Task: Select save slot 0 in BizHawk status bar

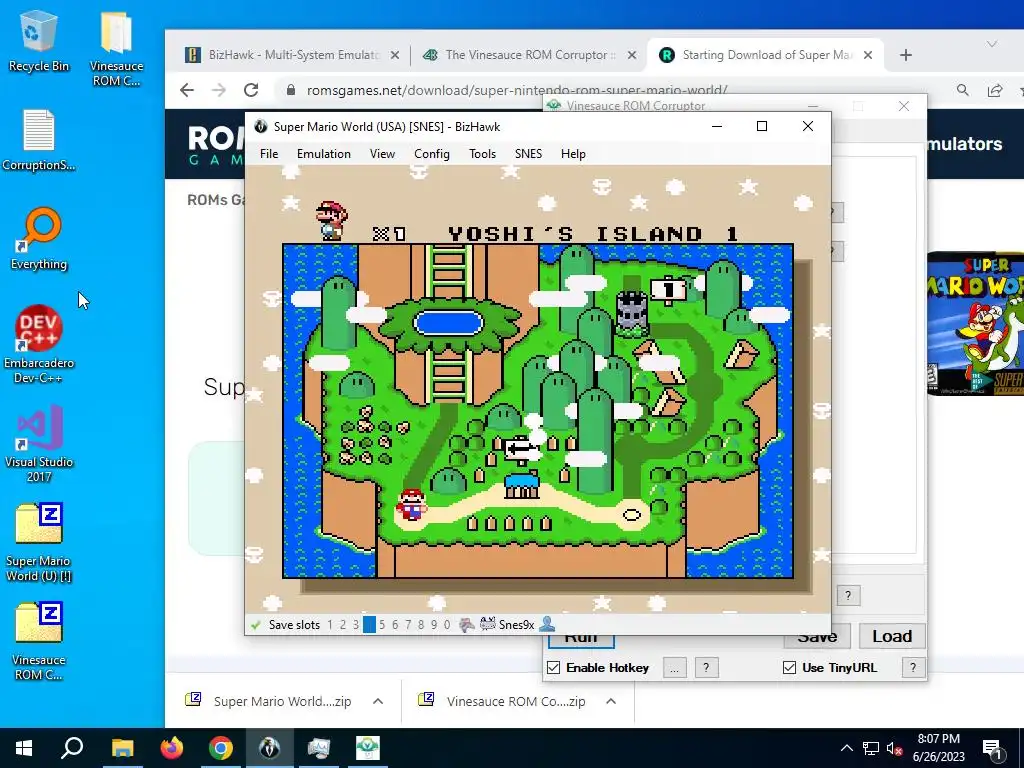Action: click(447, 625)
